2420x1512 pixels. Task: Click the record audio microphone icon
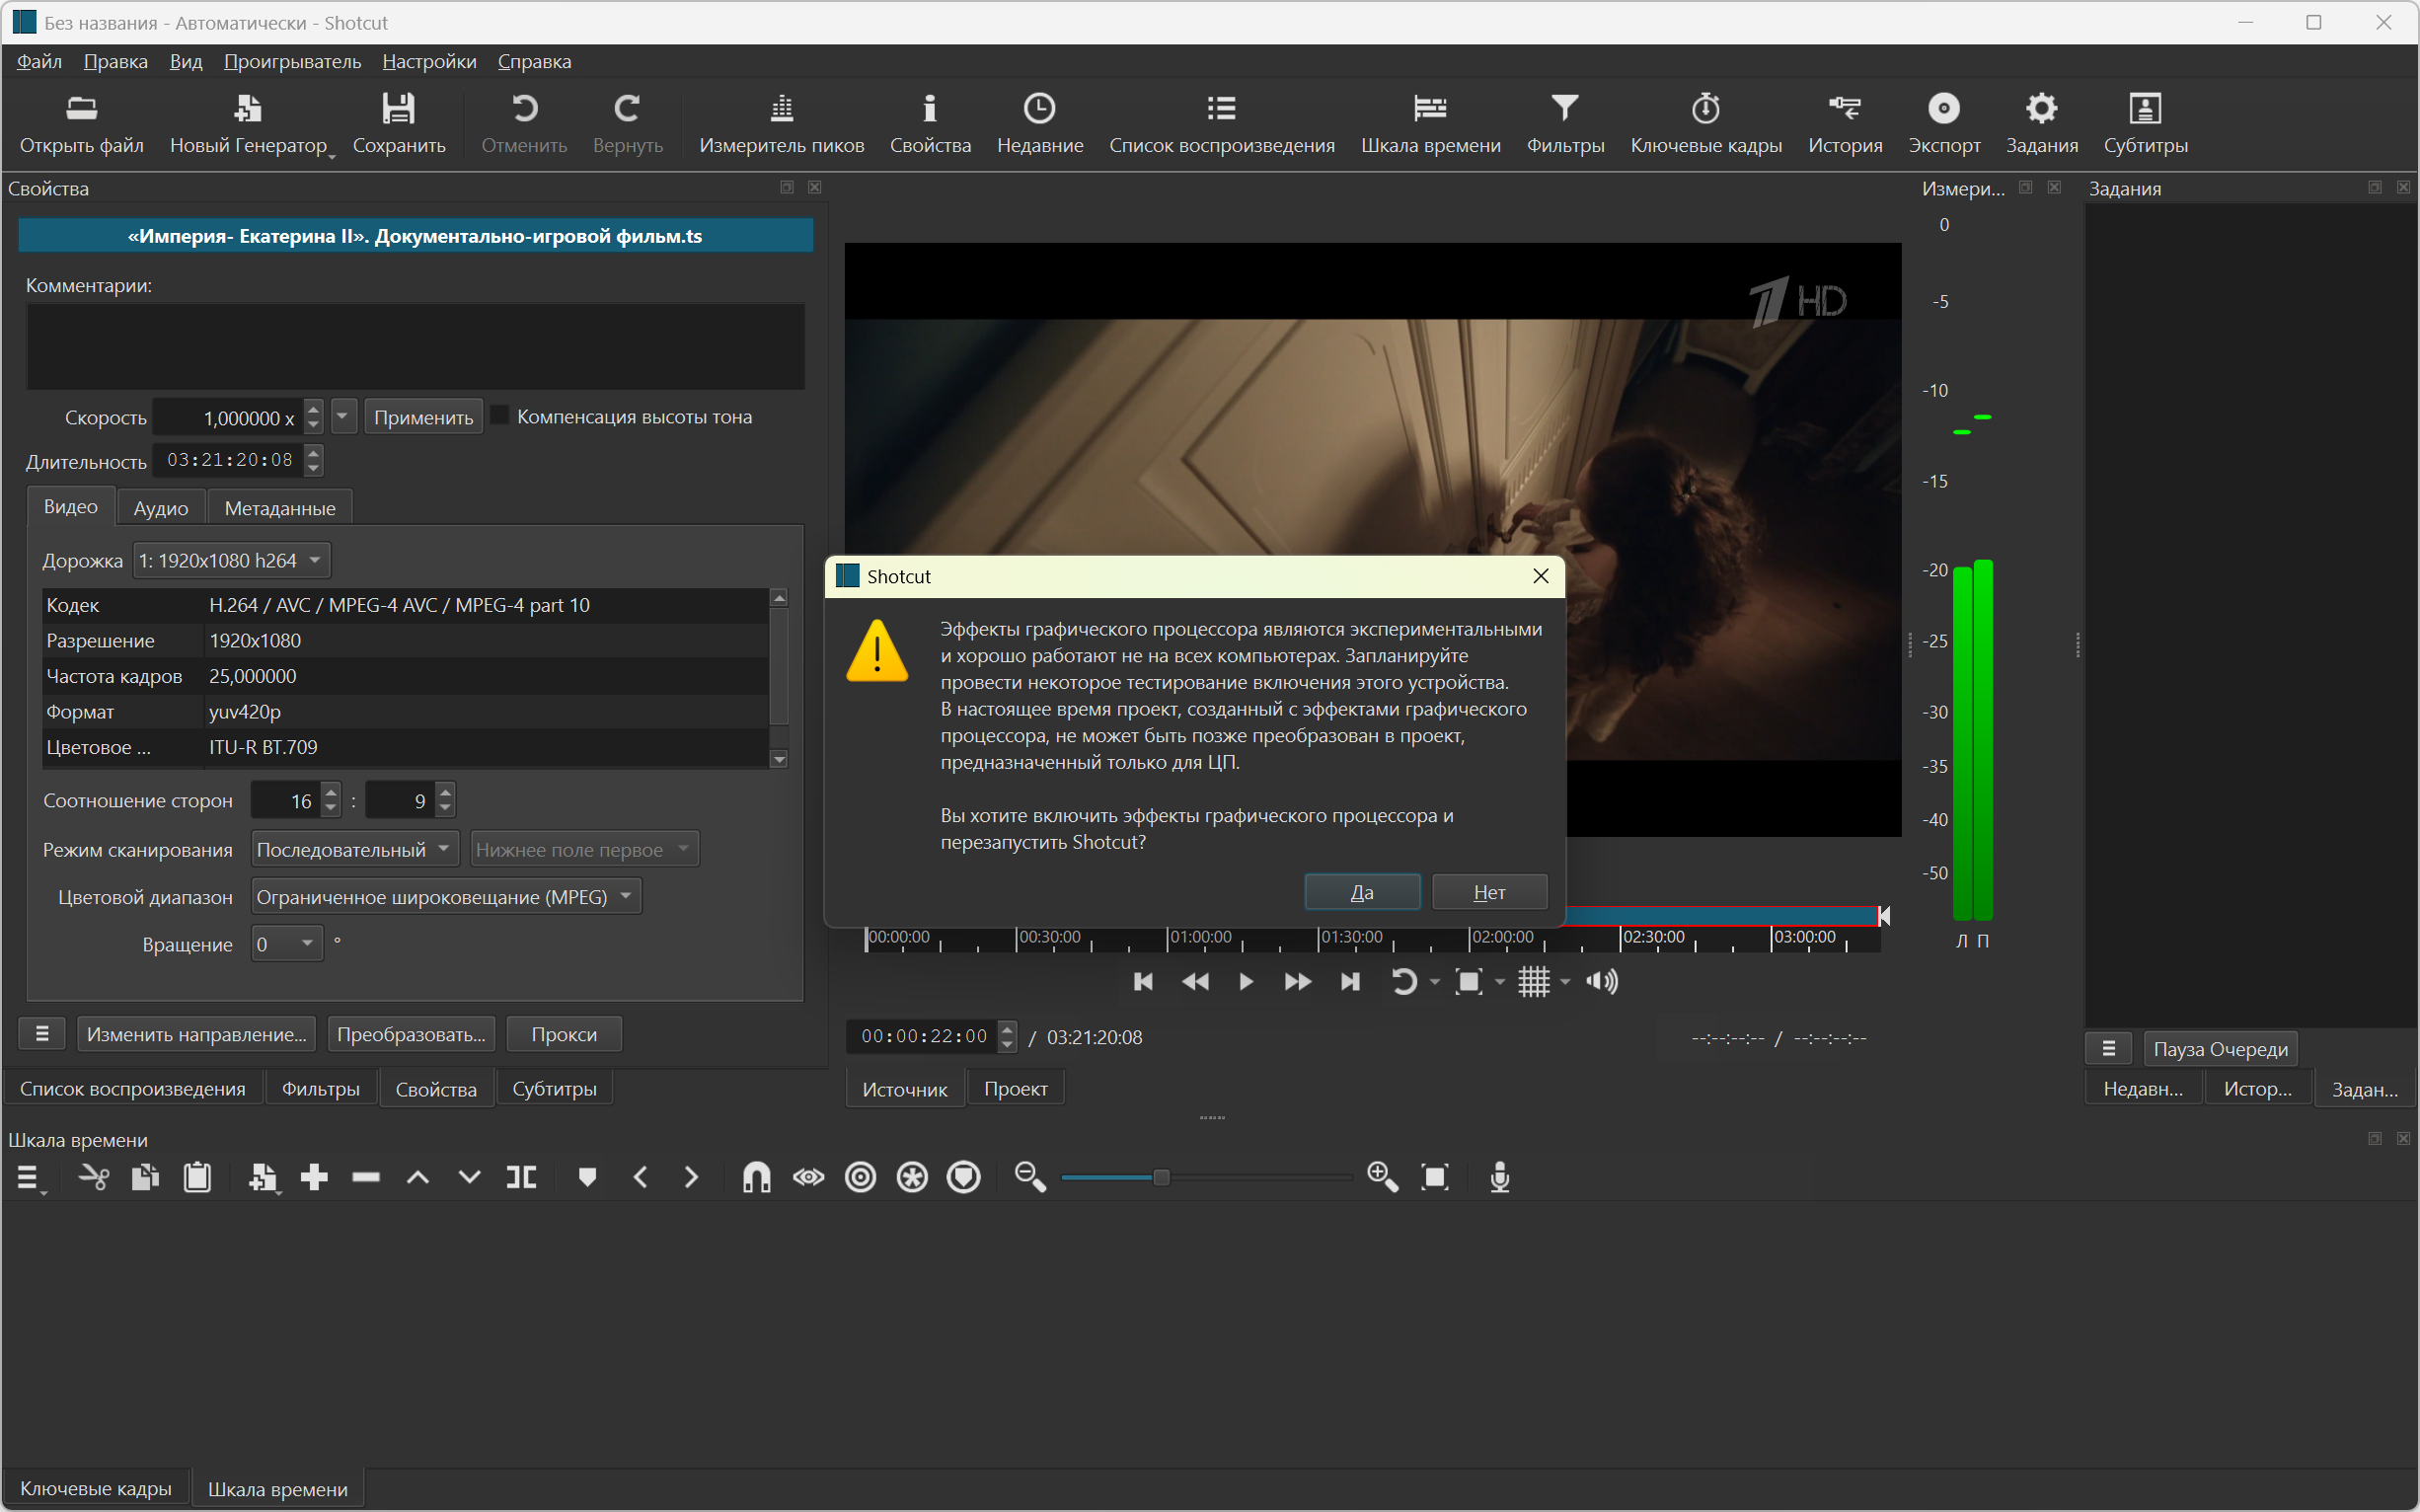coord(1499,1177)
